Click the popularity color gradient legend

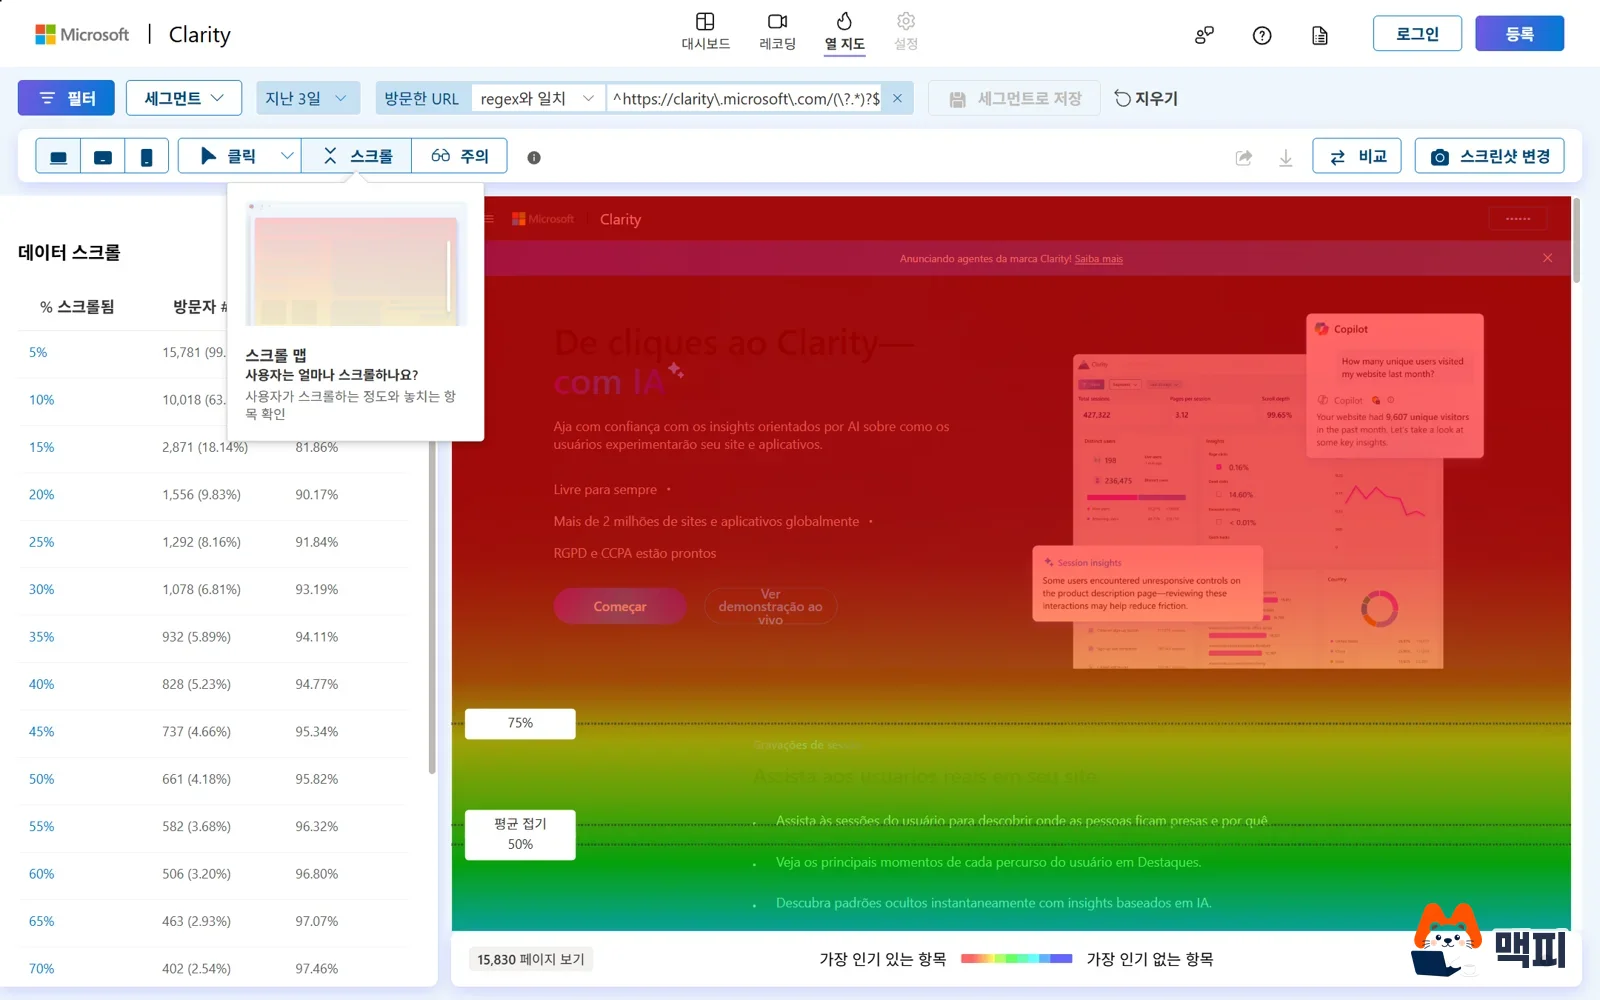pyautogui.click(x=1016, y=958)
